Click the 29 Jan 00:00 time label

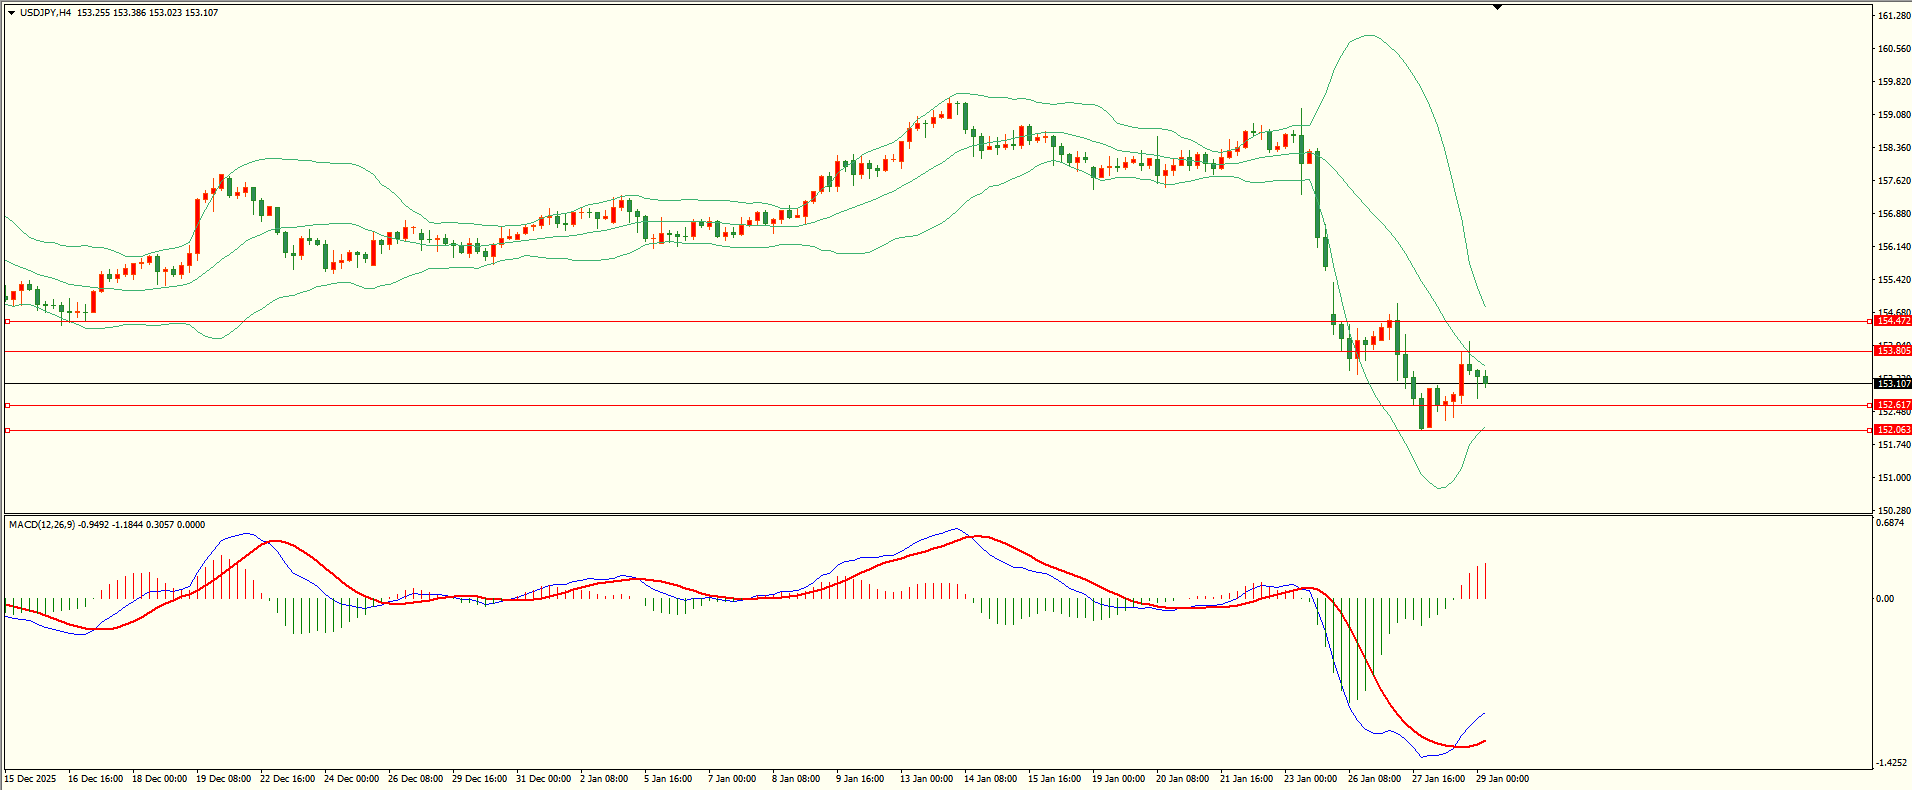[x=1502, y=779]
